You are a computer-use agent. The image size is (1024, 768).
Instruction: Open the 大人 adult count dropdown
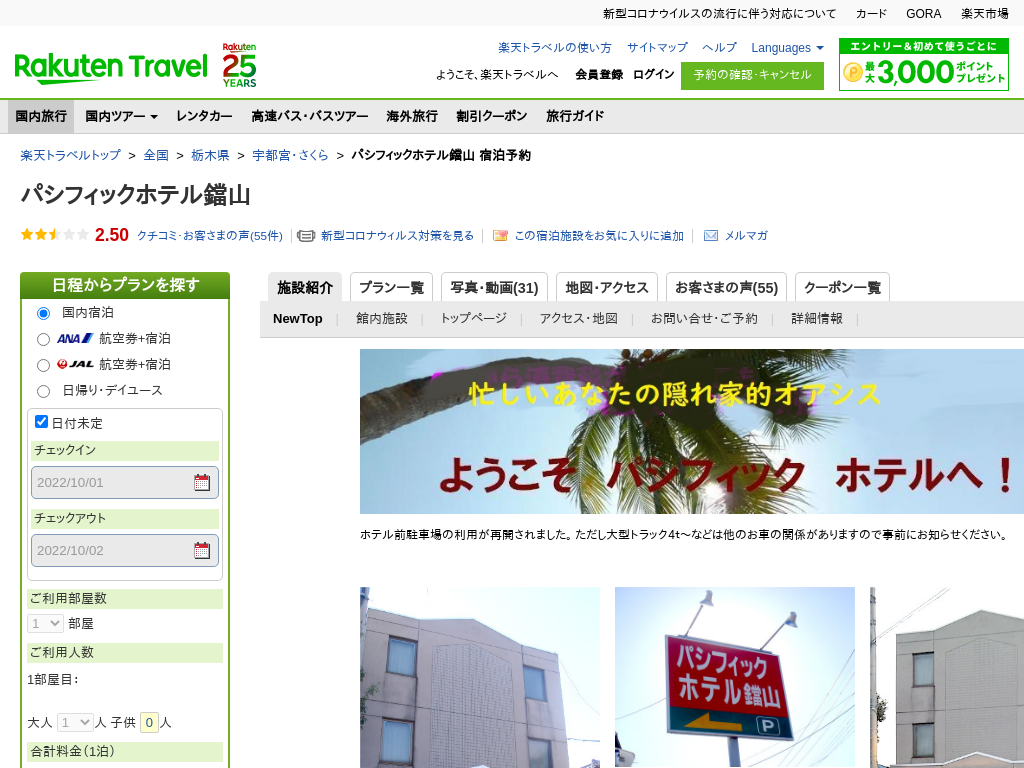(75, 722)
